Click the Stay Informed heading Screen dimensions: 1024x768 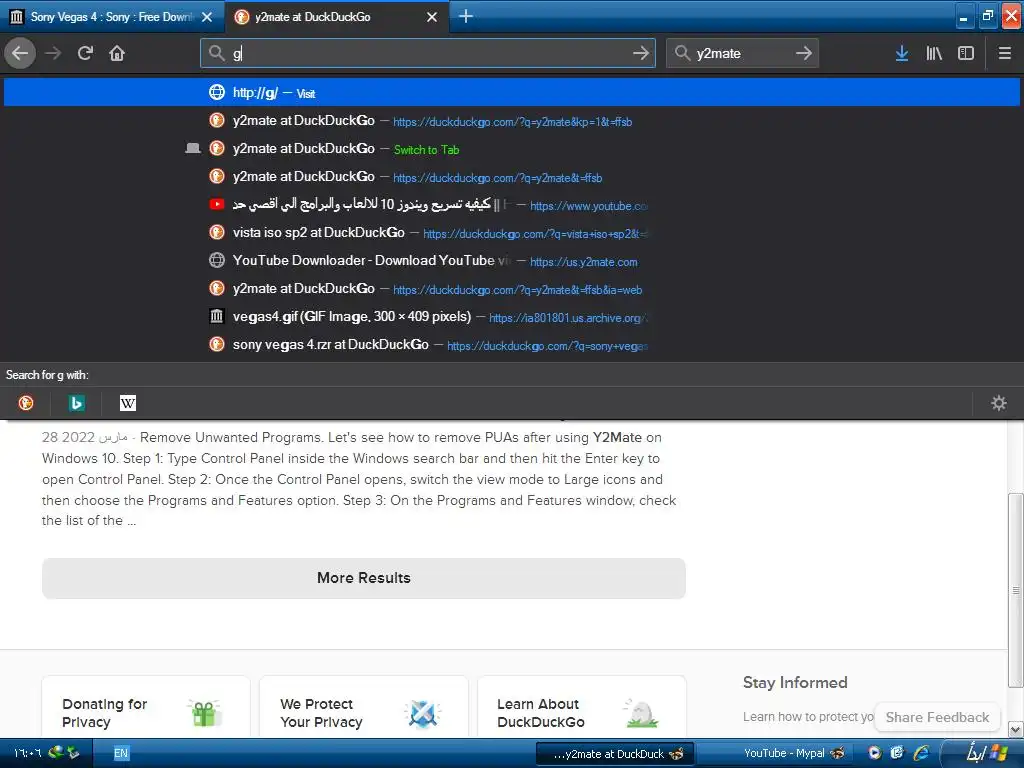point(795,682)
